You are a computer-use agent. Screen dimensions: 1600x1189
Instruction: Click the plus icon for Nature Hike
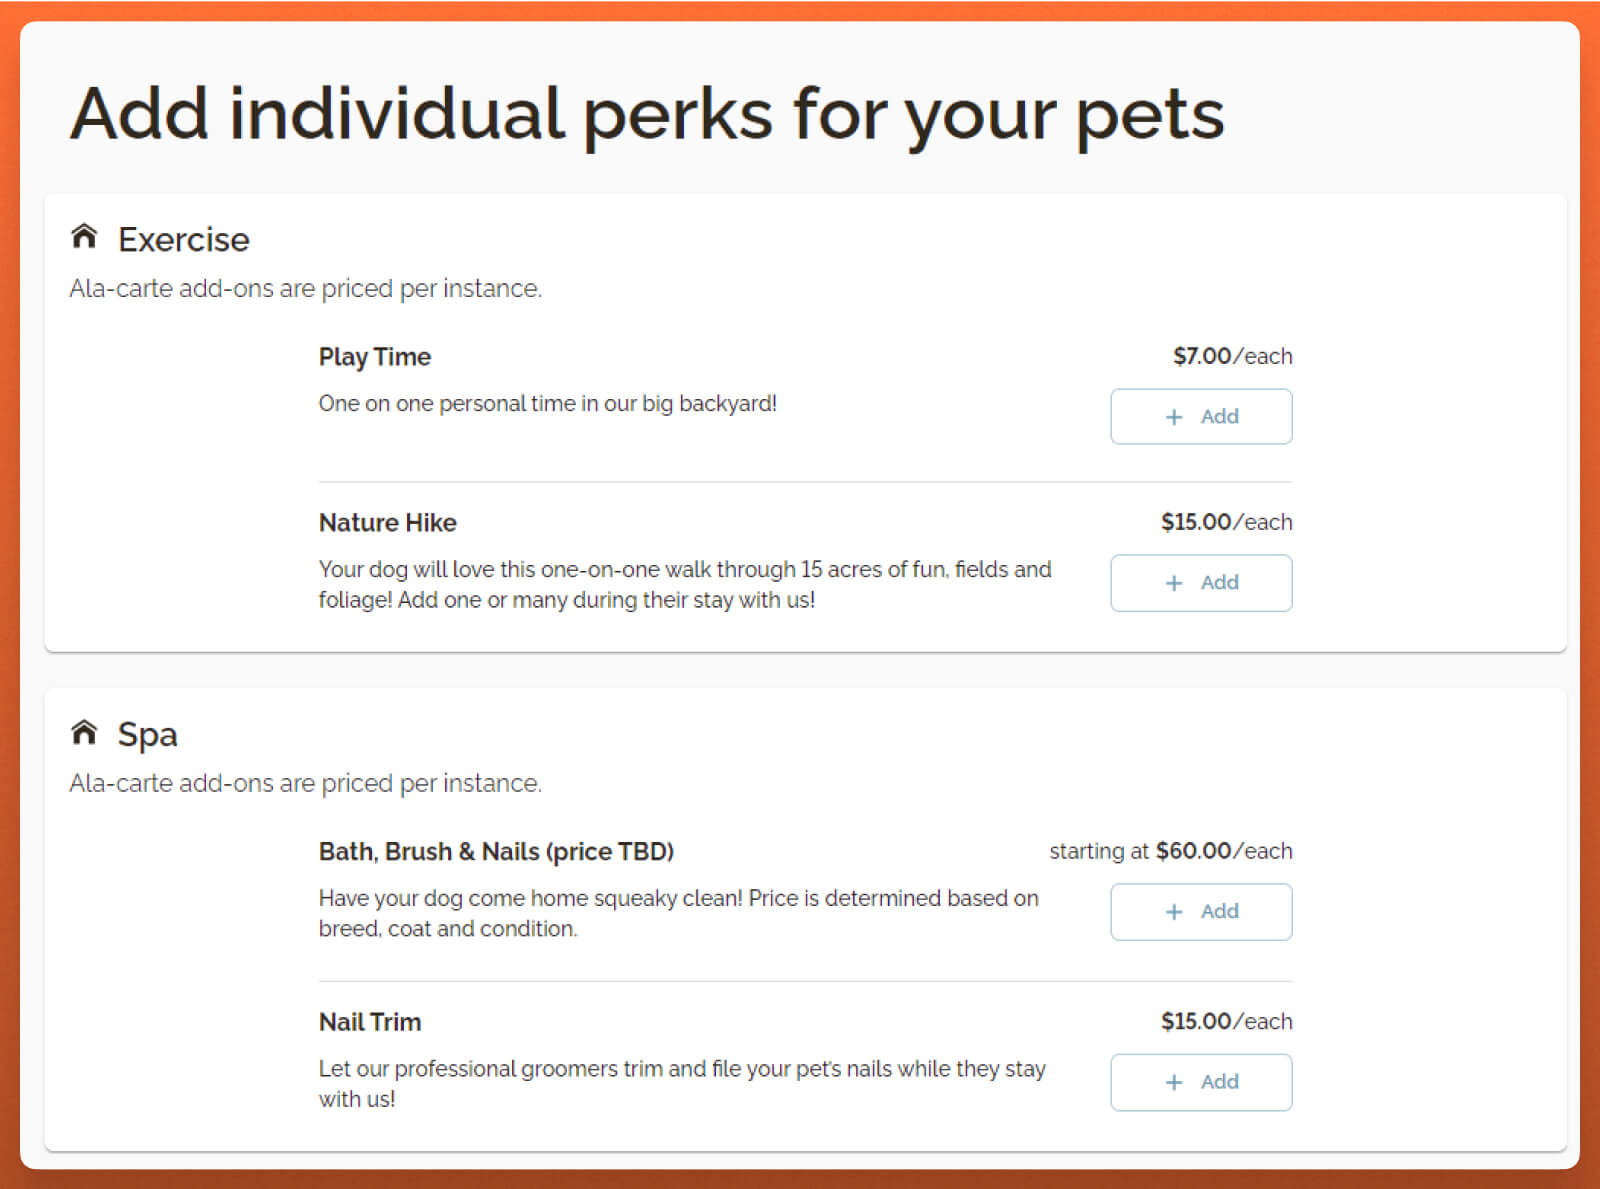[x=1174, y=583]
